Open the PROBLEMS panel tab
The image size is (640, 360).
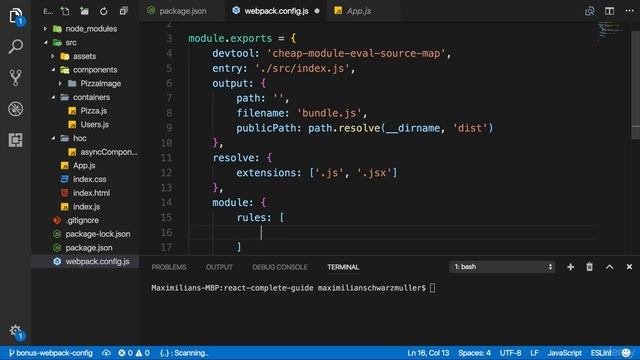(x=169, y=267)
